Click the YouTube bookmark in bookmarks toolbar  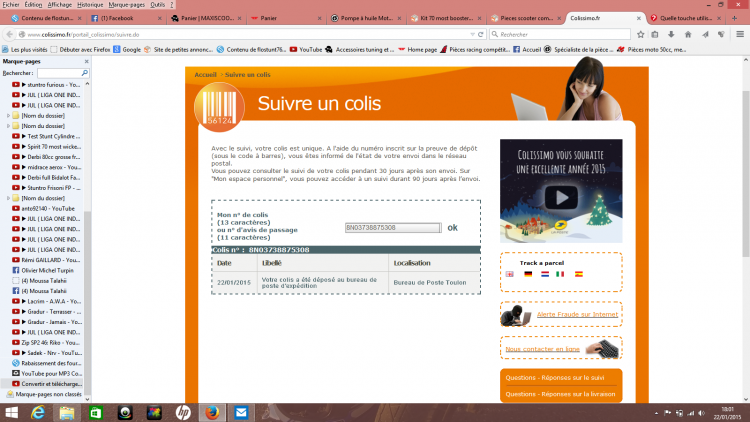point(306,49)
